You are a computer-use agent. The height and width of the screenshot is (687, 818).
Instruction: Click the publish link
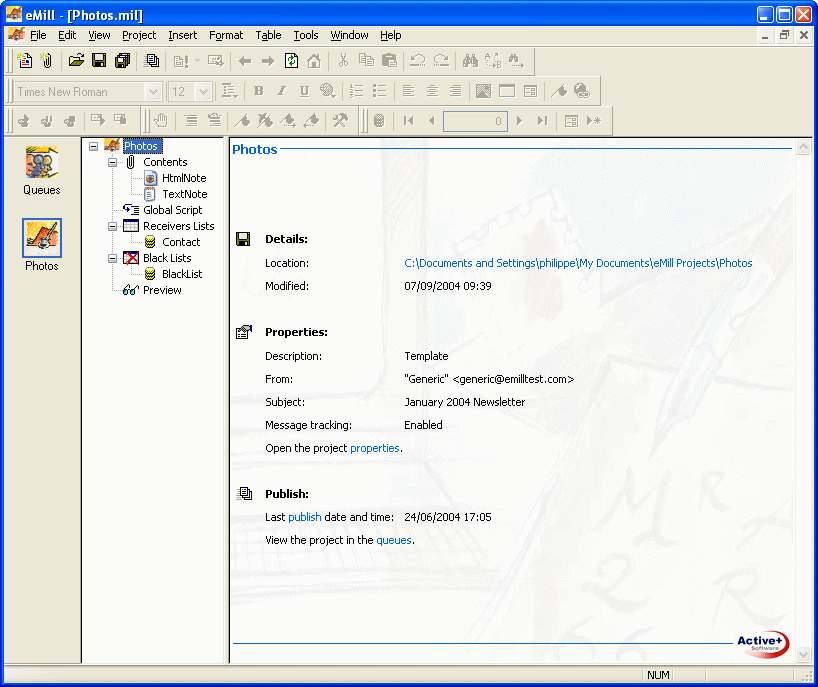pos(305,517)
